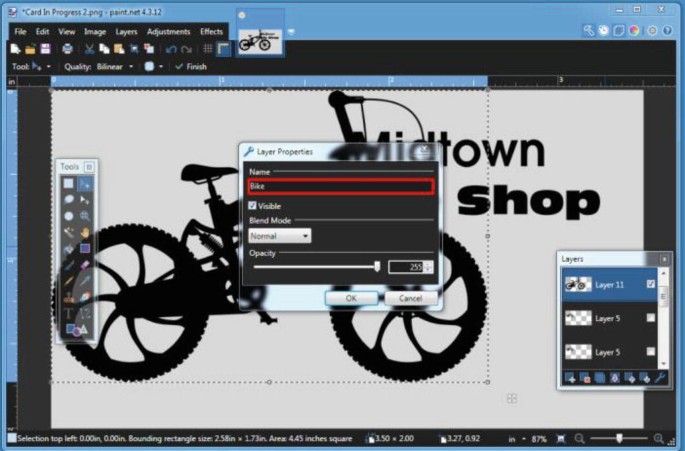Open the Blend Mode Normal dropdown
The image size is (685, 451).
280,236
